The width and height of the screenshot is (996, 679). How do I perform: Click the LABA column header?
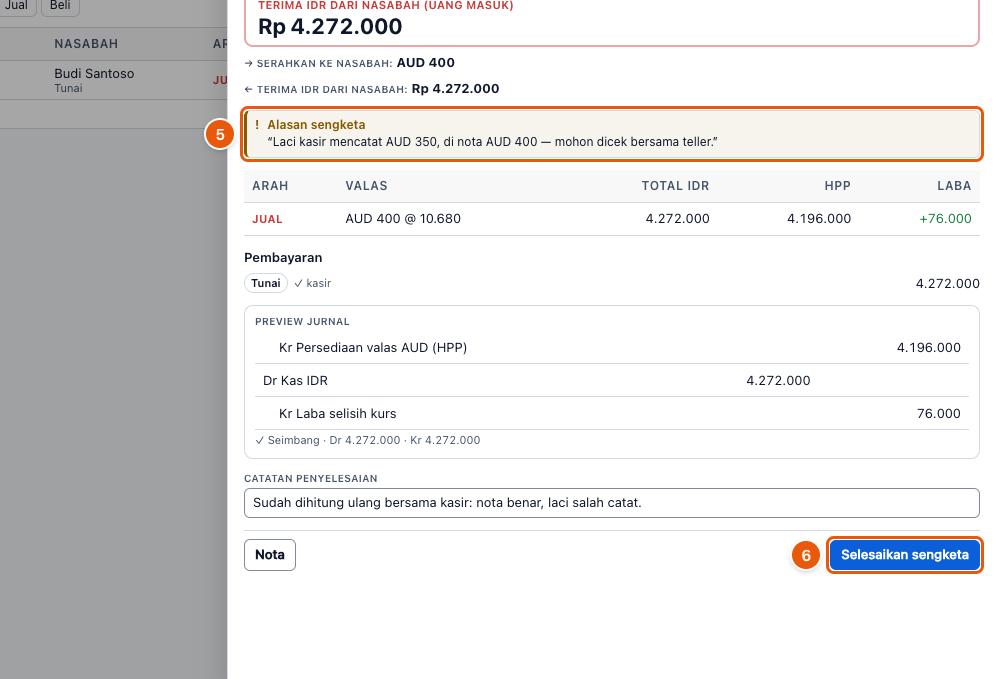tap(954, 186)
